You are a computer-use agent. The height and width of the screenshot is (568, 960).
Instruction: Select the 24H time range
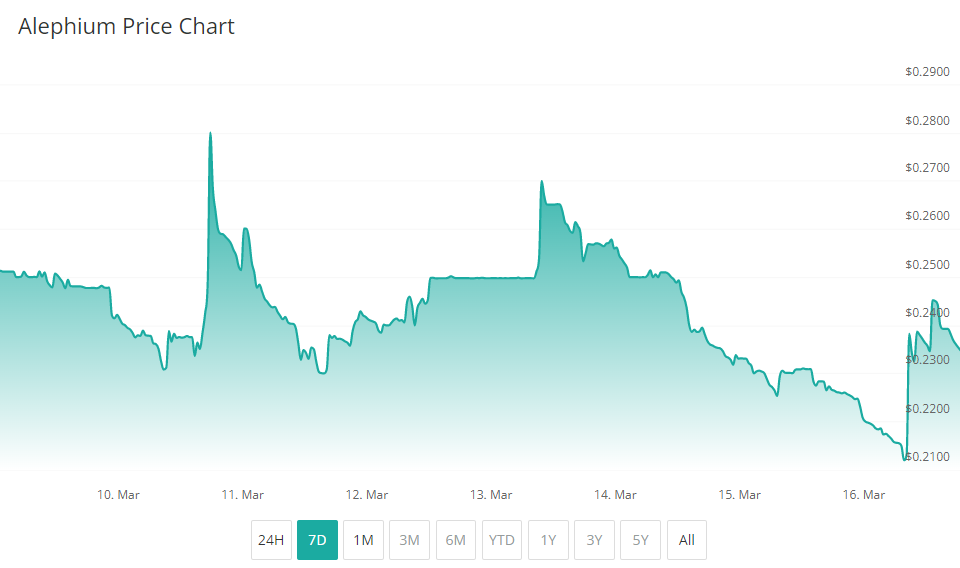click(x=271, y=540)
